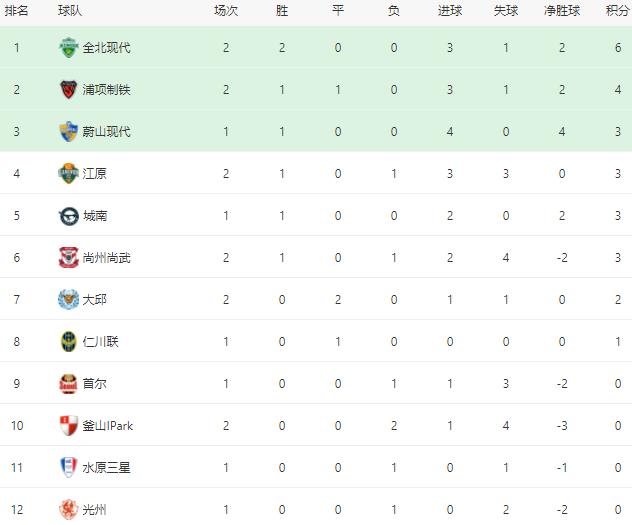Click the 全北现代 team logo
Viewport: 632px width, 525px height.
[69, 48]
